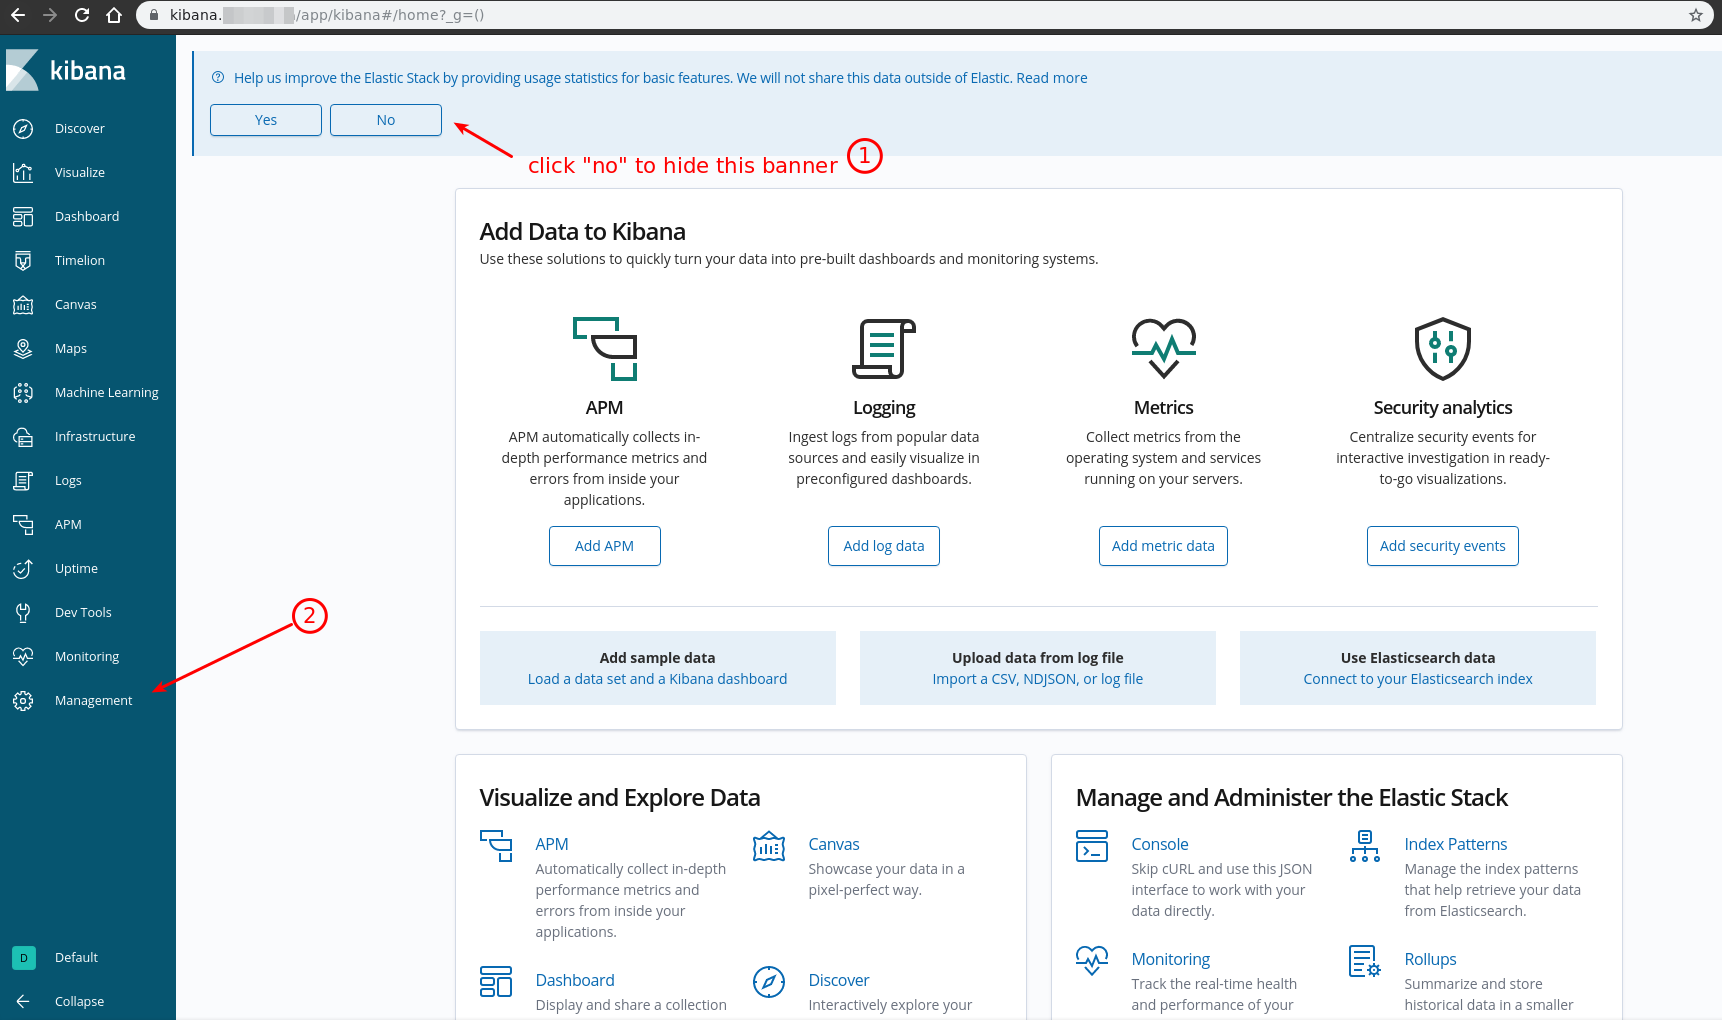Open APM link under Visualize section
Viewport: 1722px width, 1020px height.
click(x=552, y=845)
